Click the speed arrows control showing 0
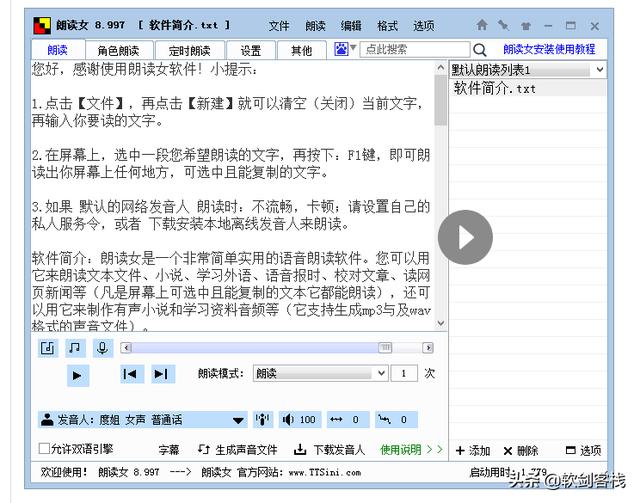640x503 pixels. point(348,419)
